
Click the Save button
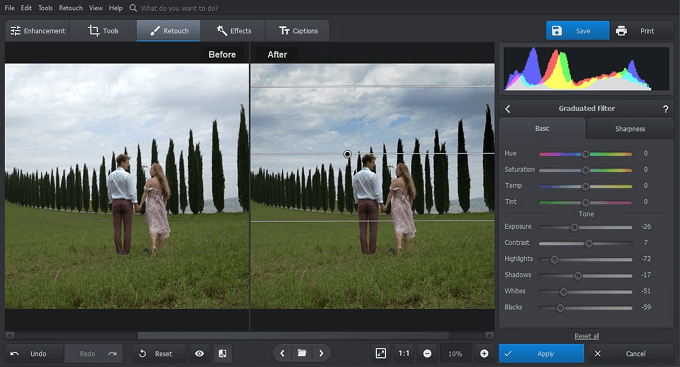tap(578, 31)
